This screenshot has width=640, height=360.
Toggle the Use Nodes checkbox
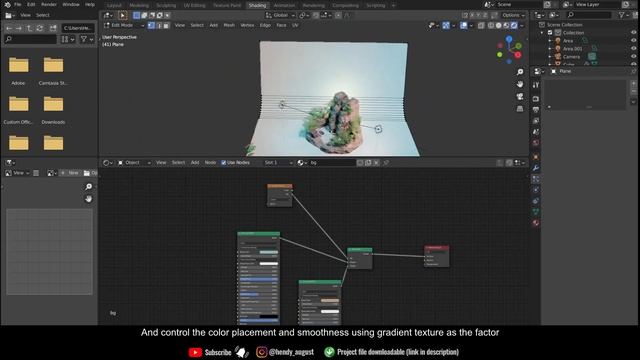coord(224,162)
